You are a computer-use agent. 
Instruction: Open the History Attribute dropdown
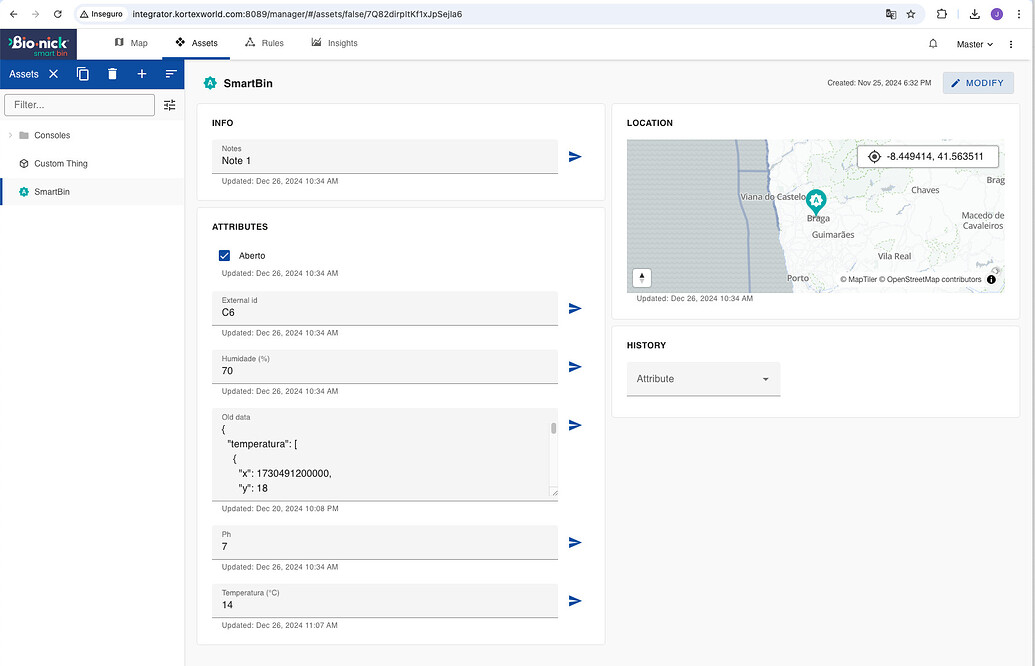[x=703, y=379]
